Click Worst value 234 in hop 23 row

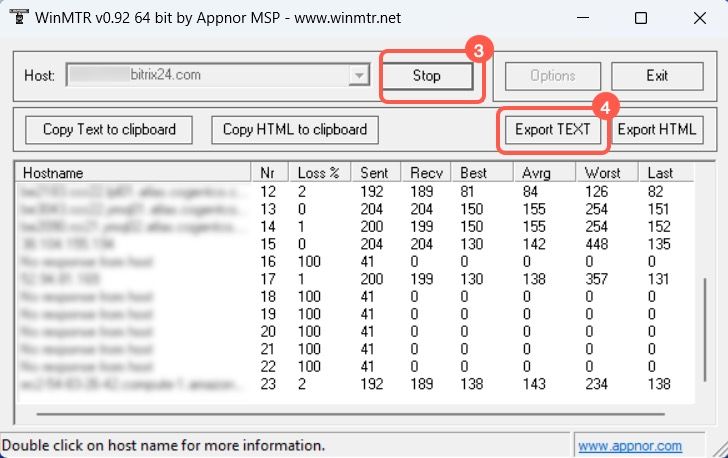click(597, 384)
